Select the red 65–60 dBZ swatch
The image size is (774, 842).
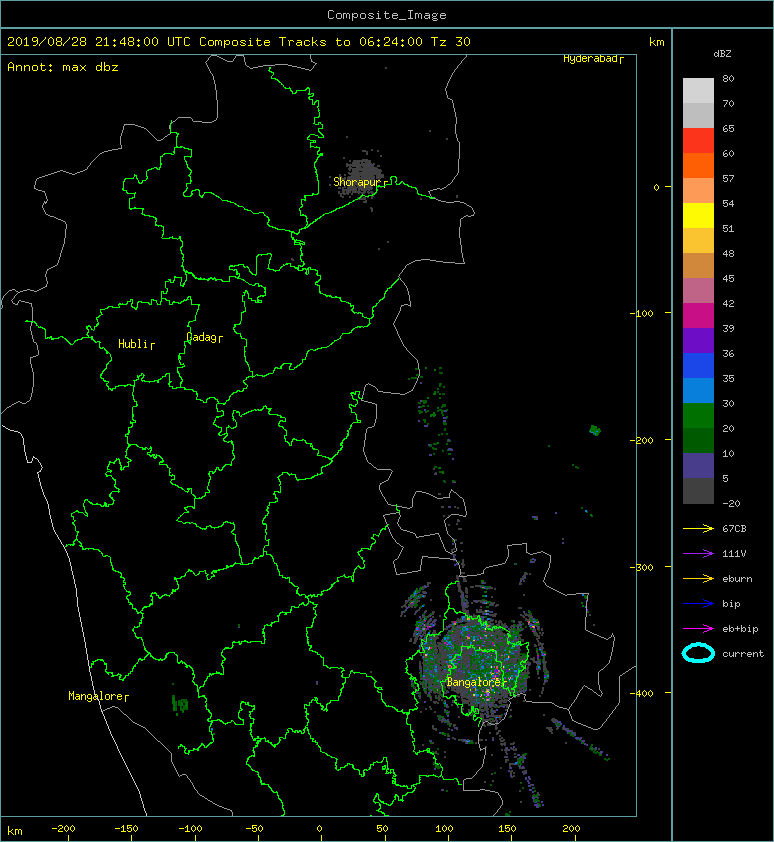click(x=698, y=141)
